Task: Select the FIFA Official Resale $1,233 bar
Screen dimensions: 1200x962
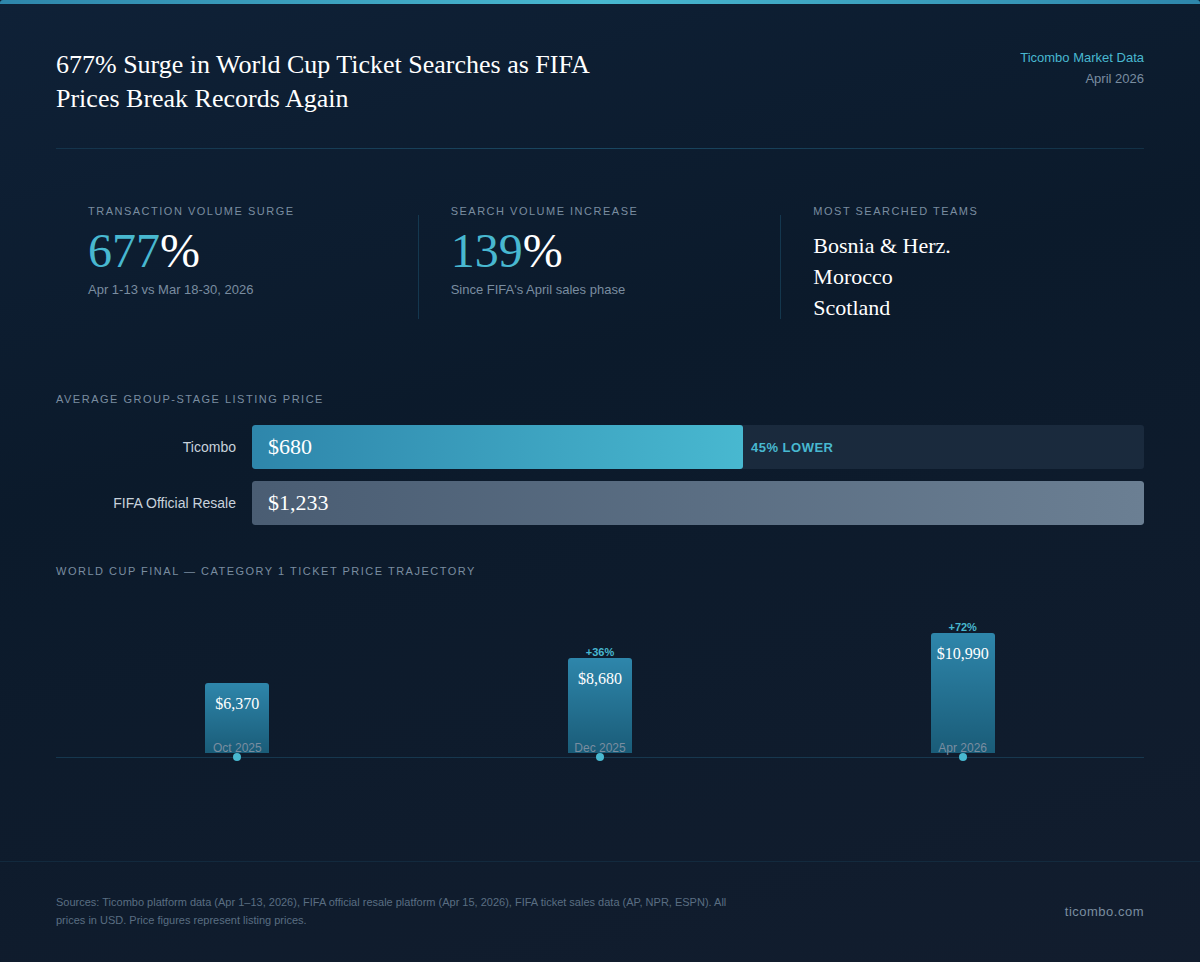Action: 697,503
